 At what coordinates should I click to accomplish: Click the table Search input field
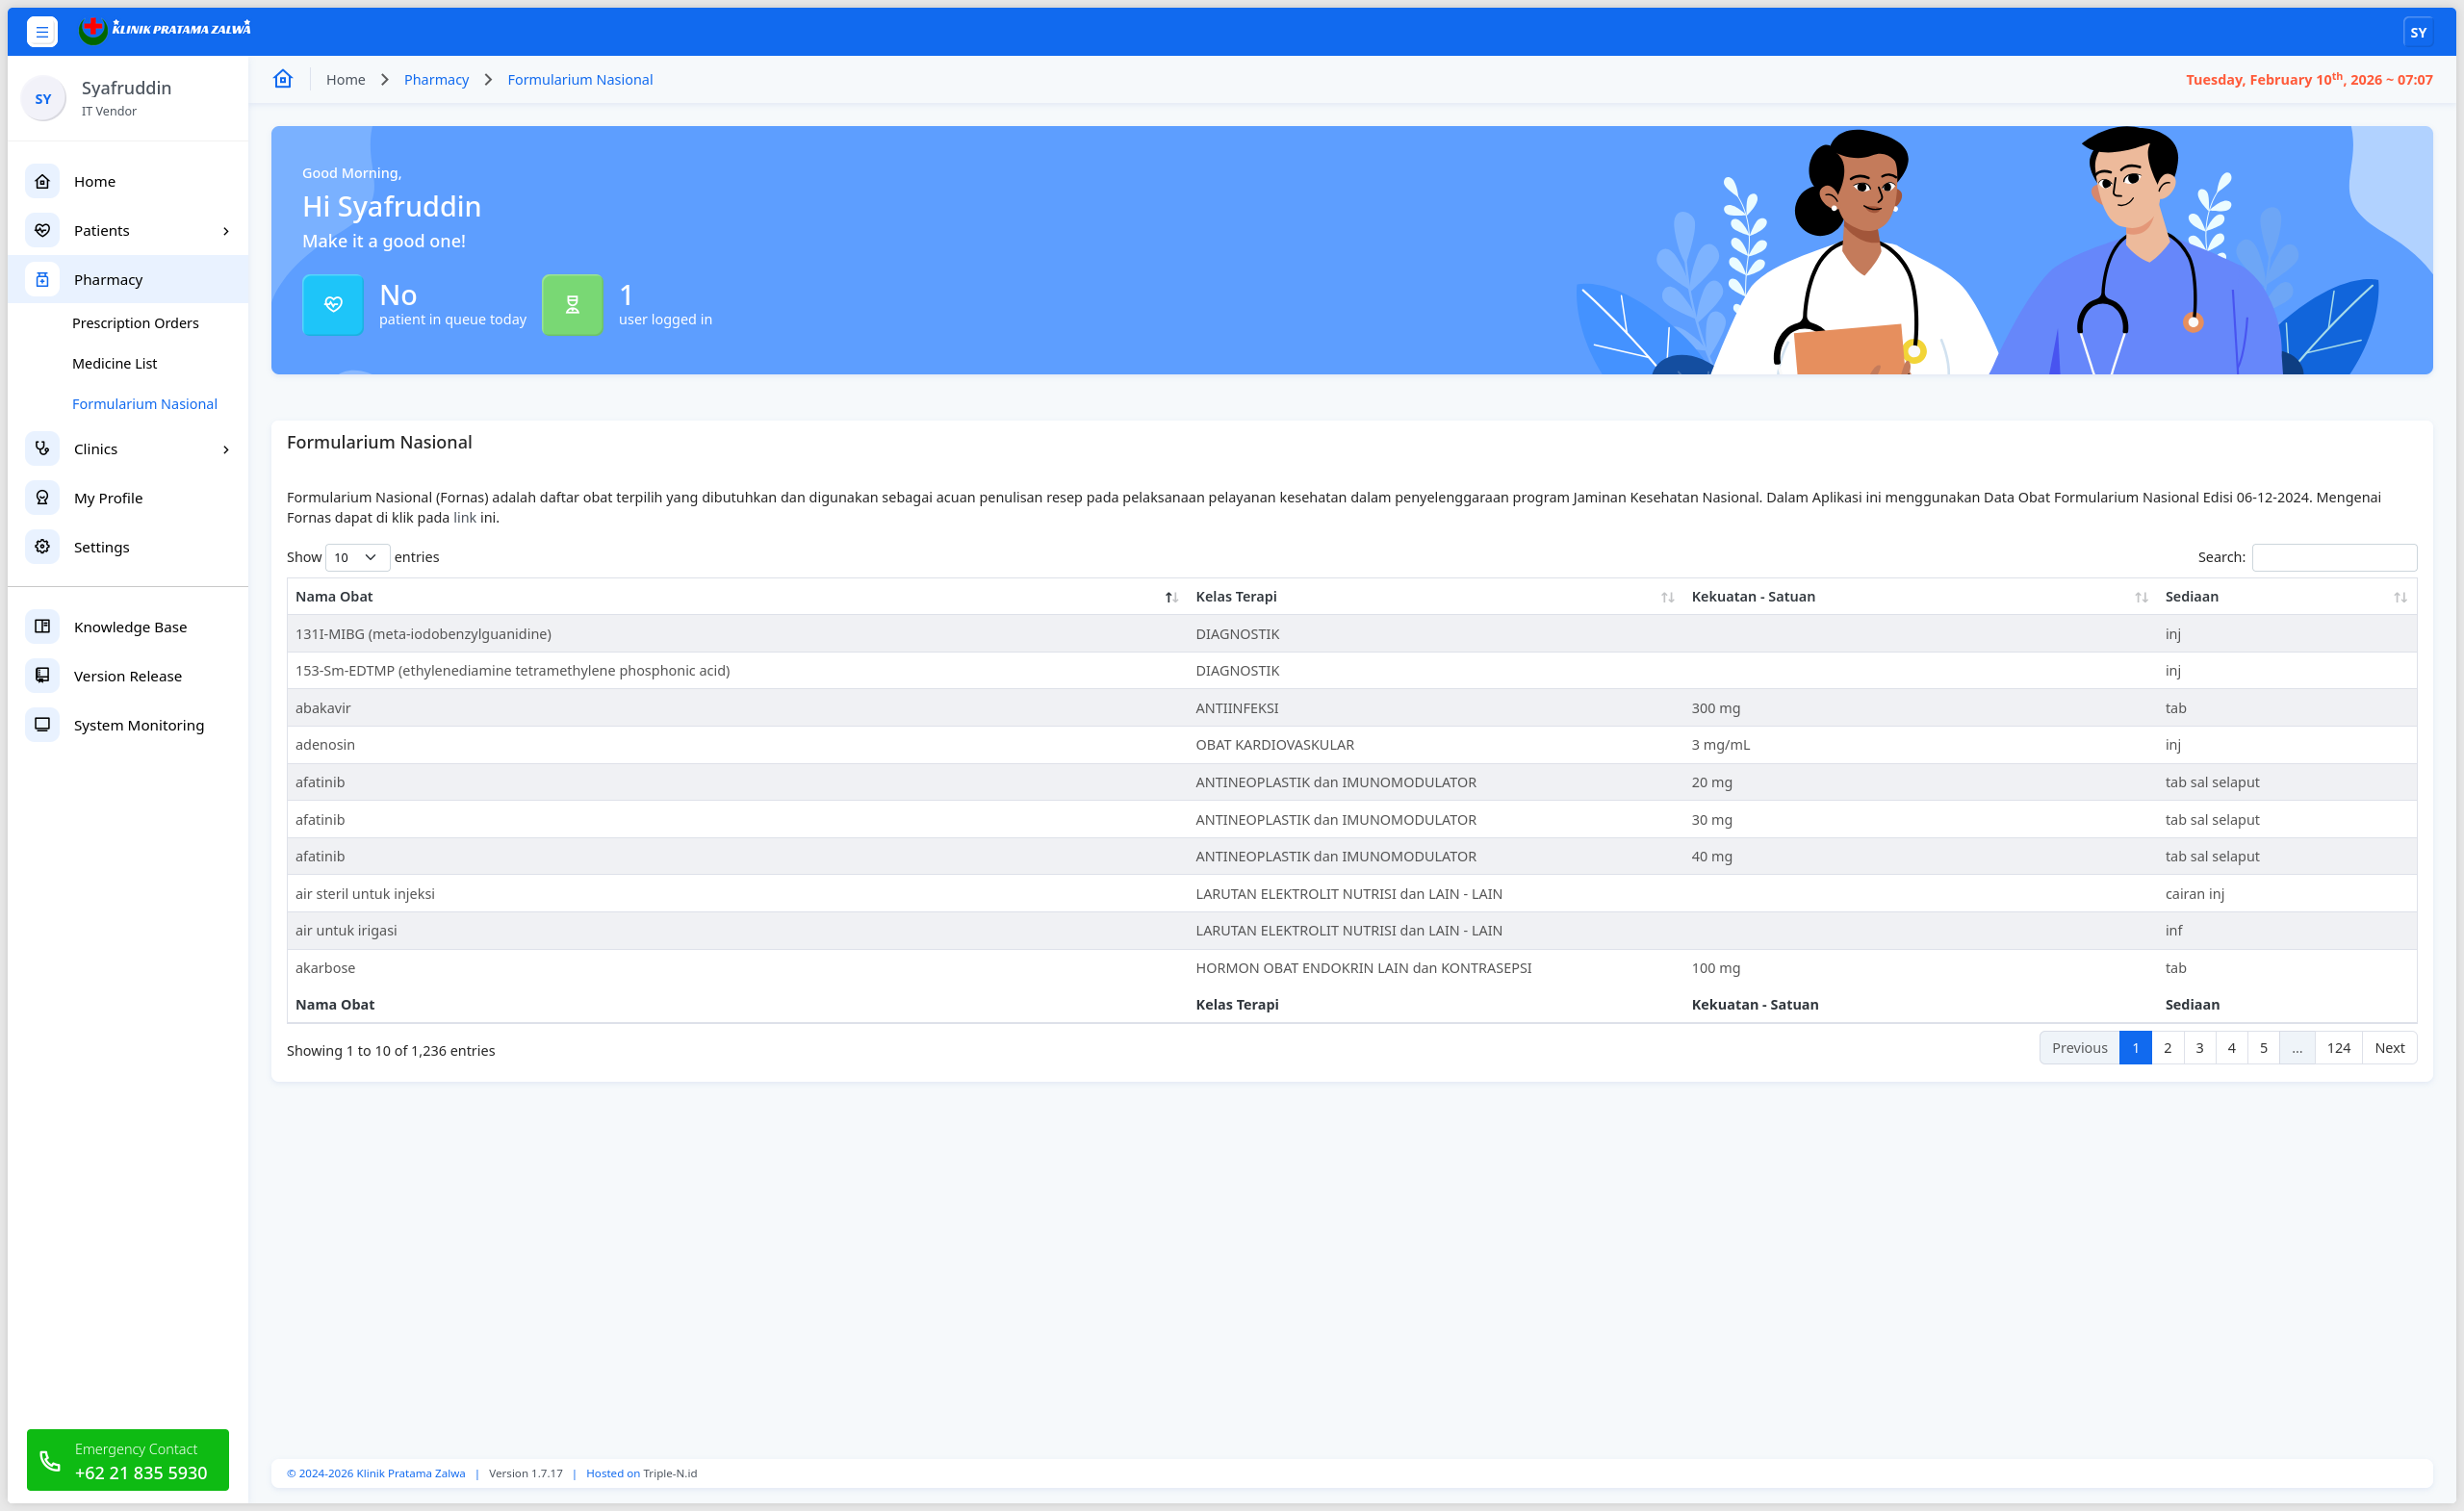(2333, 557)
